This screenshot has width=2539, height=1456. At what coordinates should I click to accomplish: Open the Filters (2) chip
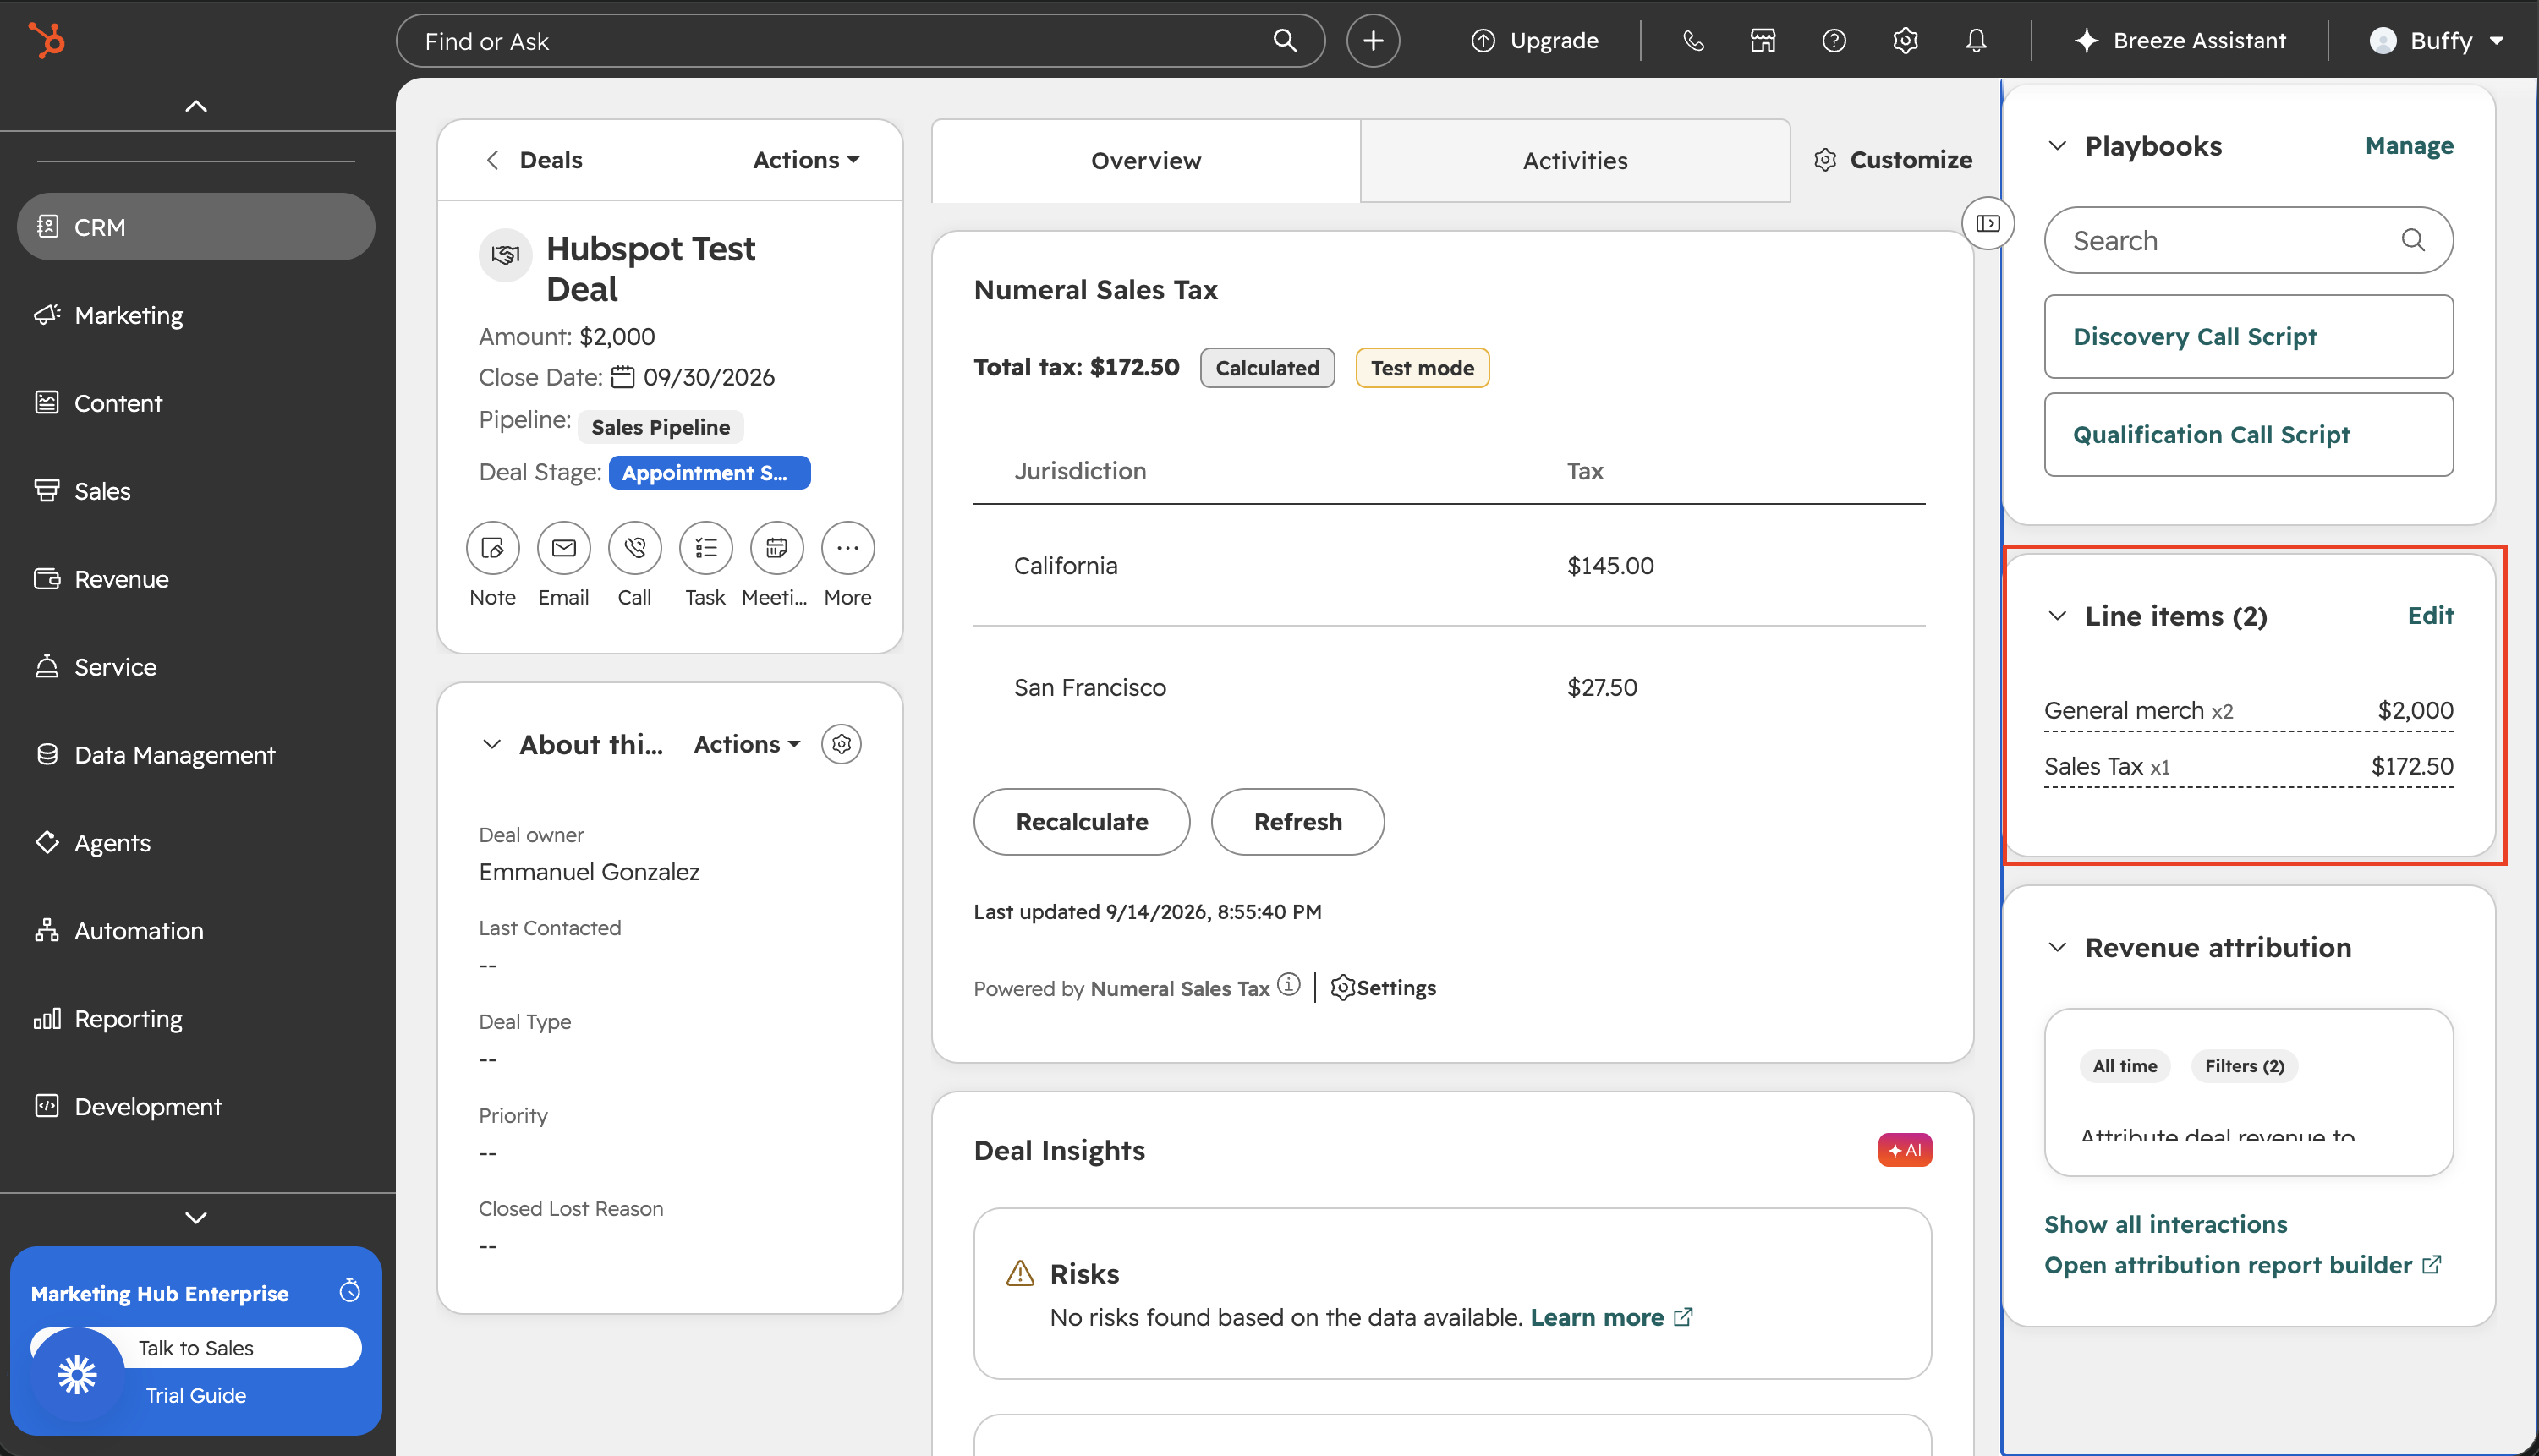(2244, 1066)
